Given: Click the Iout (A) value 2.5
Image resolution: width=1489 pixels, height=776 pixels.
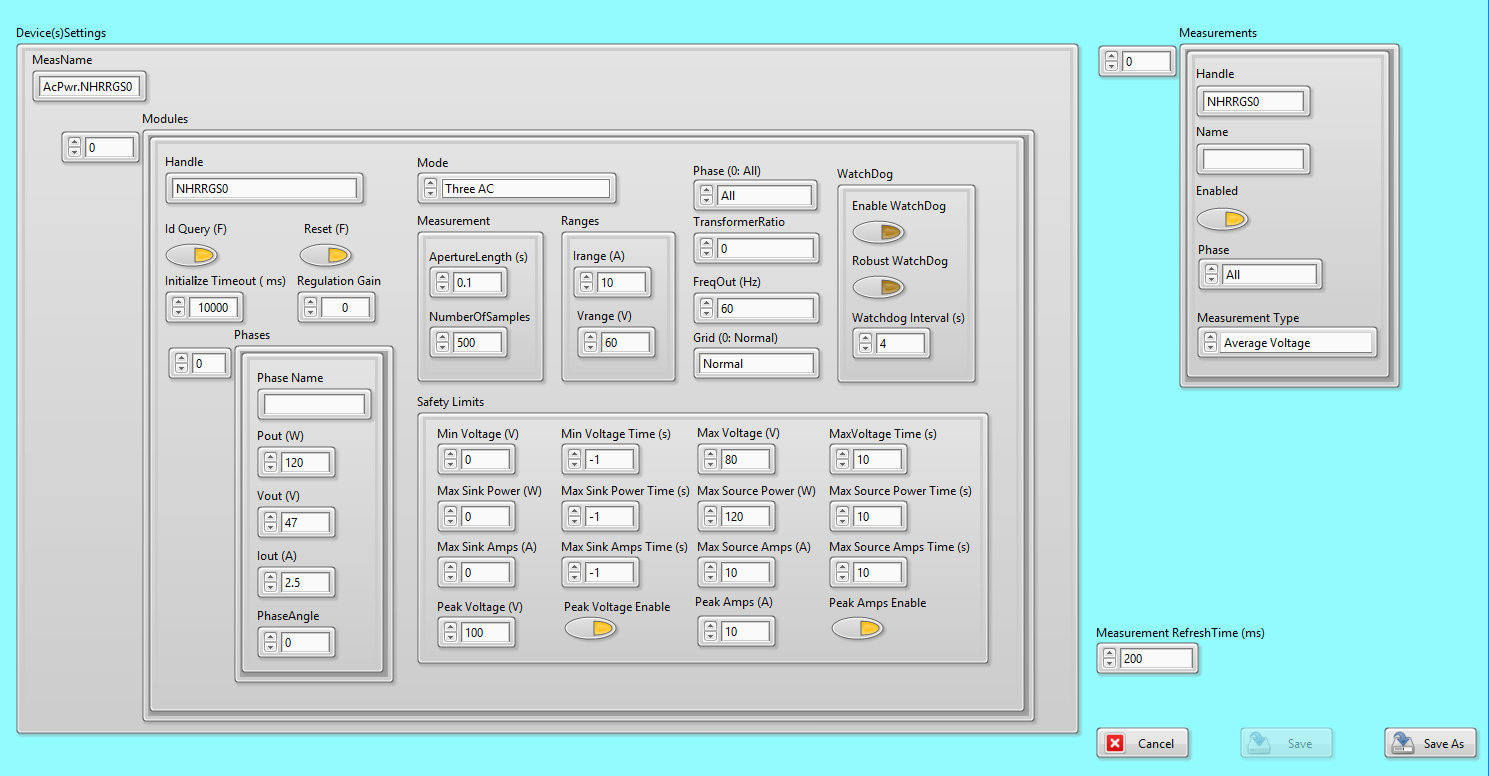Looking at the screenshot, I should (305, 582).
